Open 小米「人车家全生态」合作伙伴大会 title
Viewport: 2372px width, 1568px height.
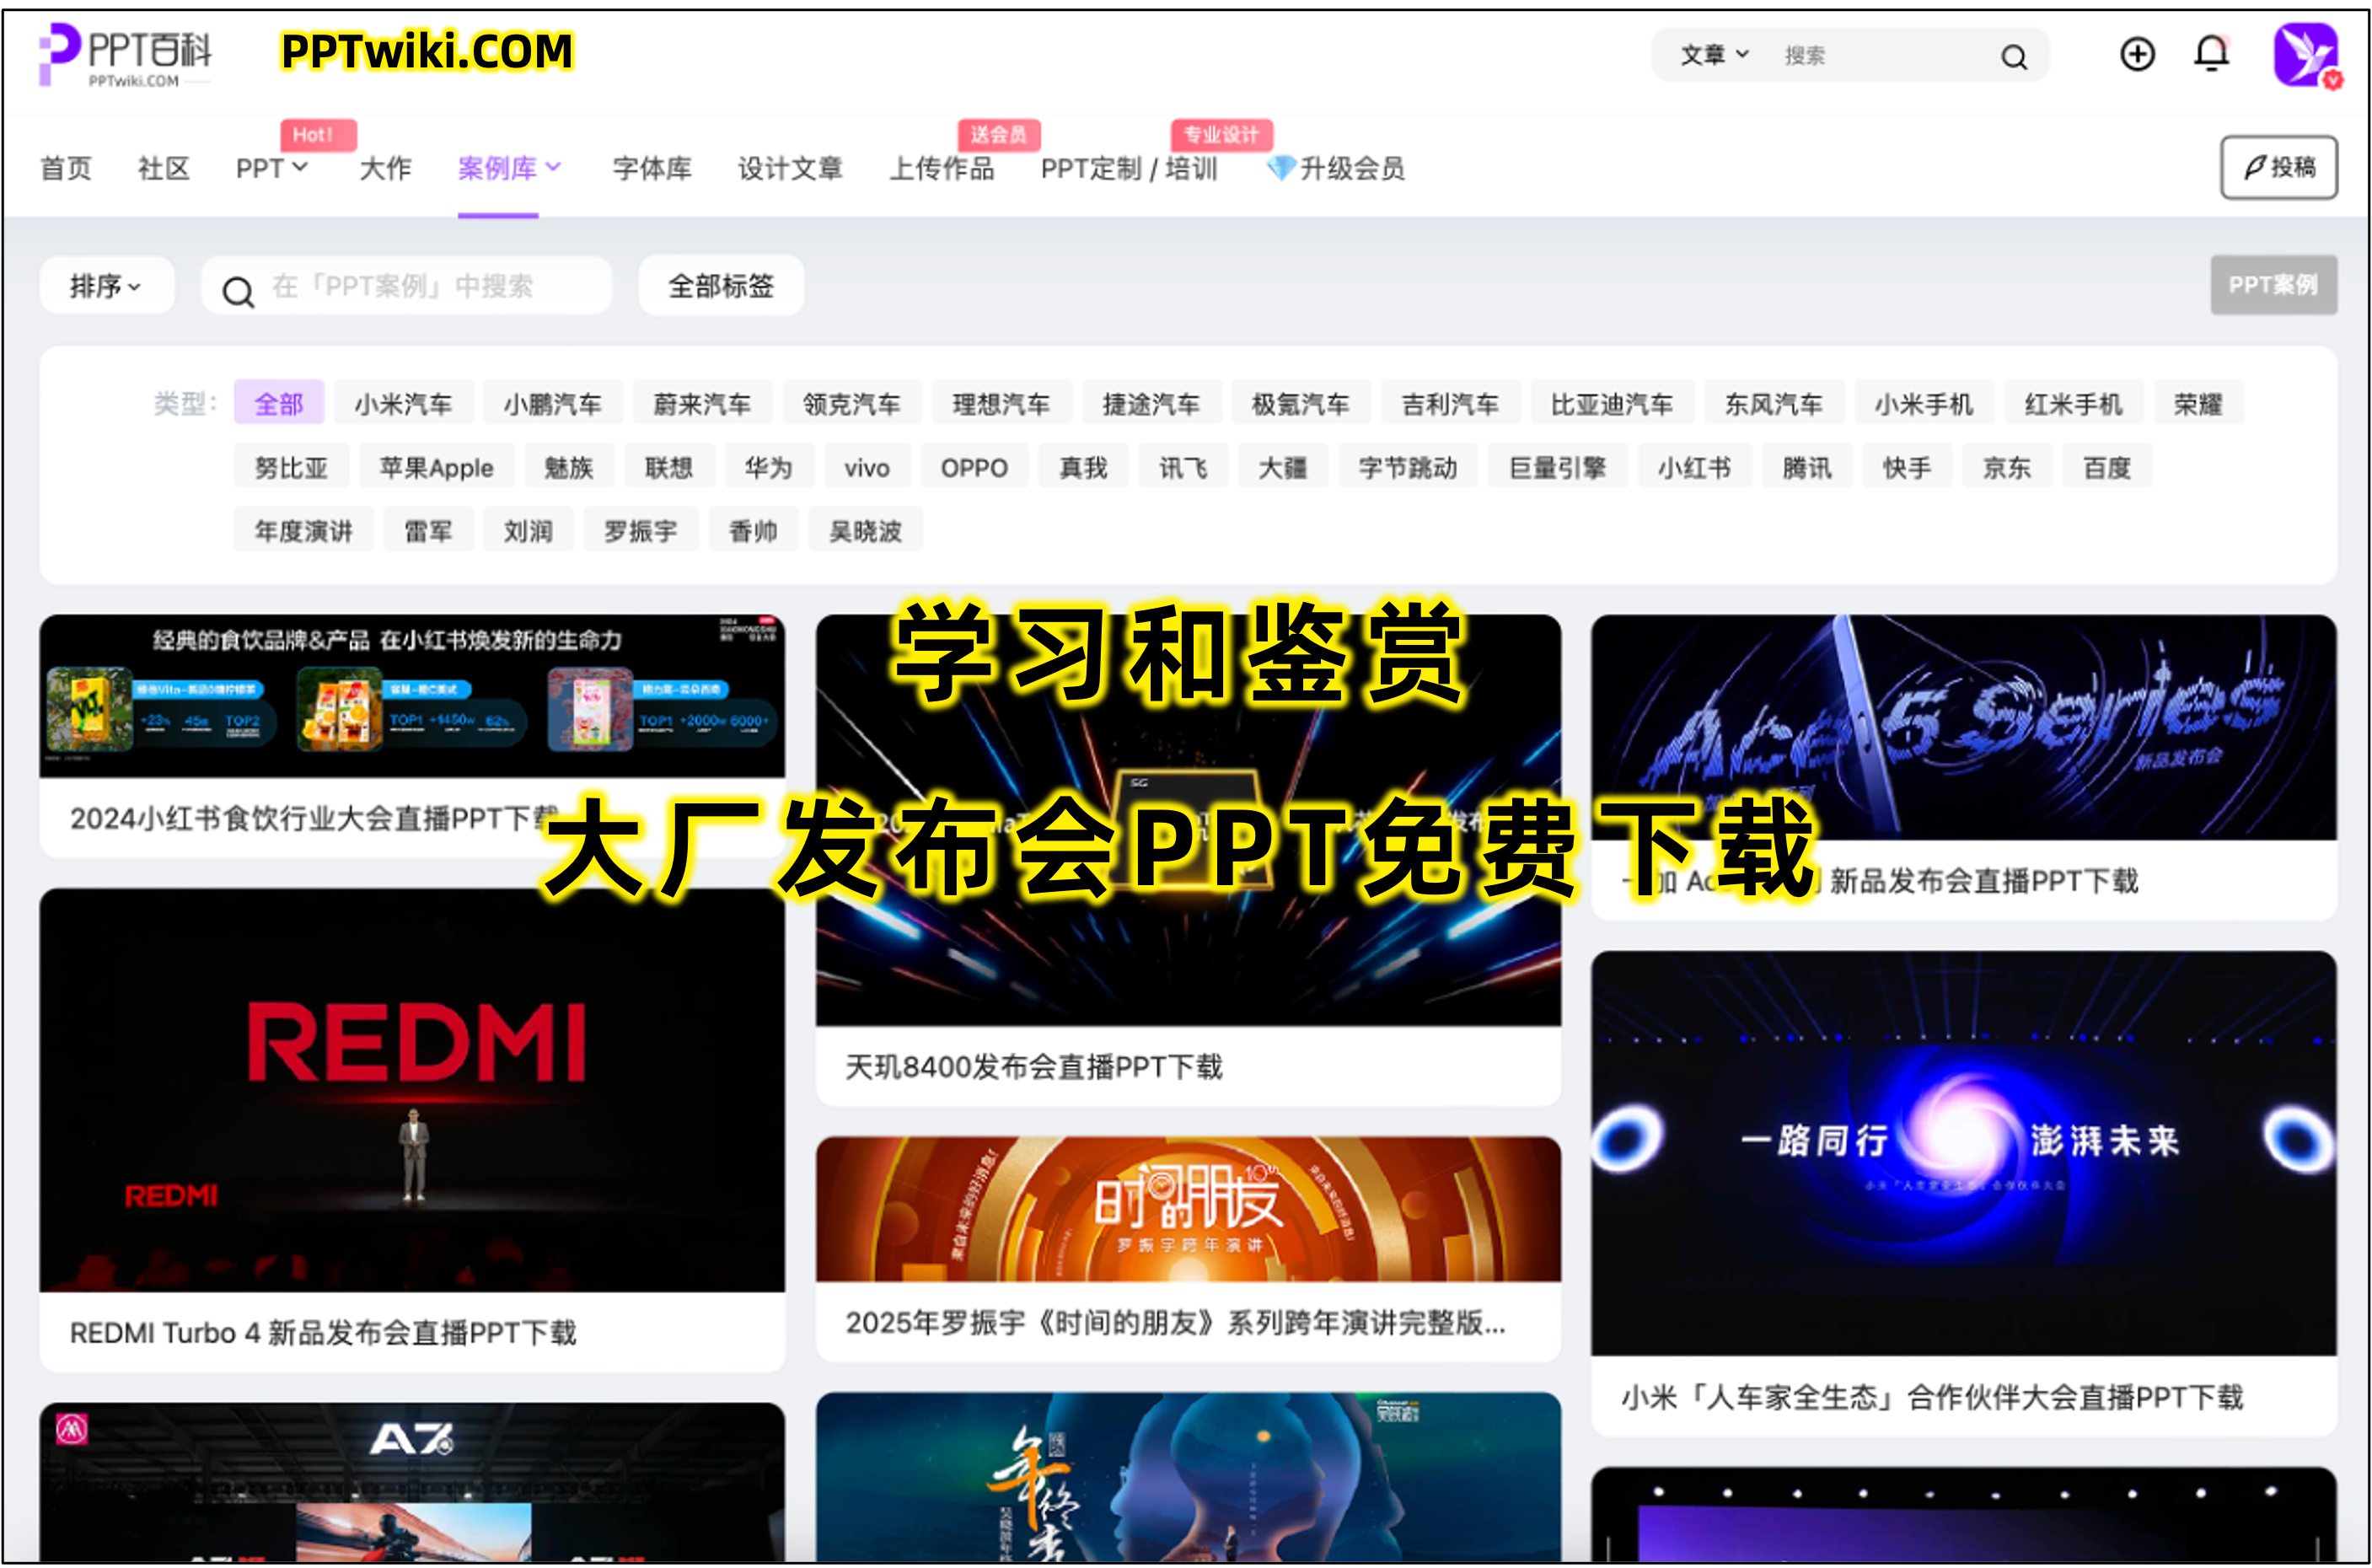click(1932, 1397)
